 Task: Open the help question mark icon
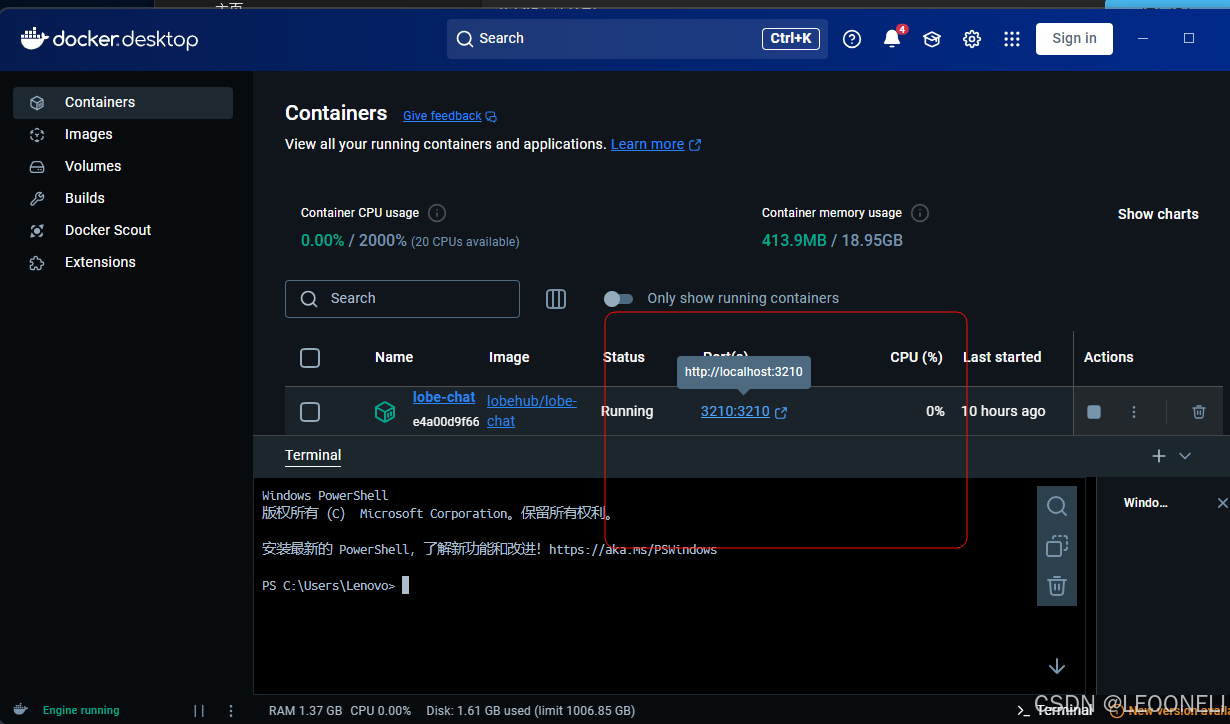[852, 39]
